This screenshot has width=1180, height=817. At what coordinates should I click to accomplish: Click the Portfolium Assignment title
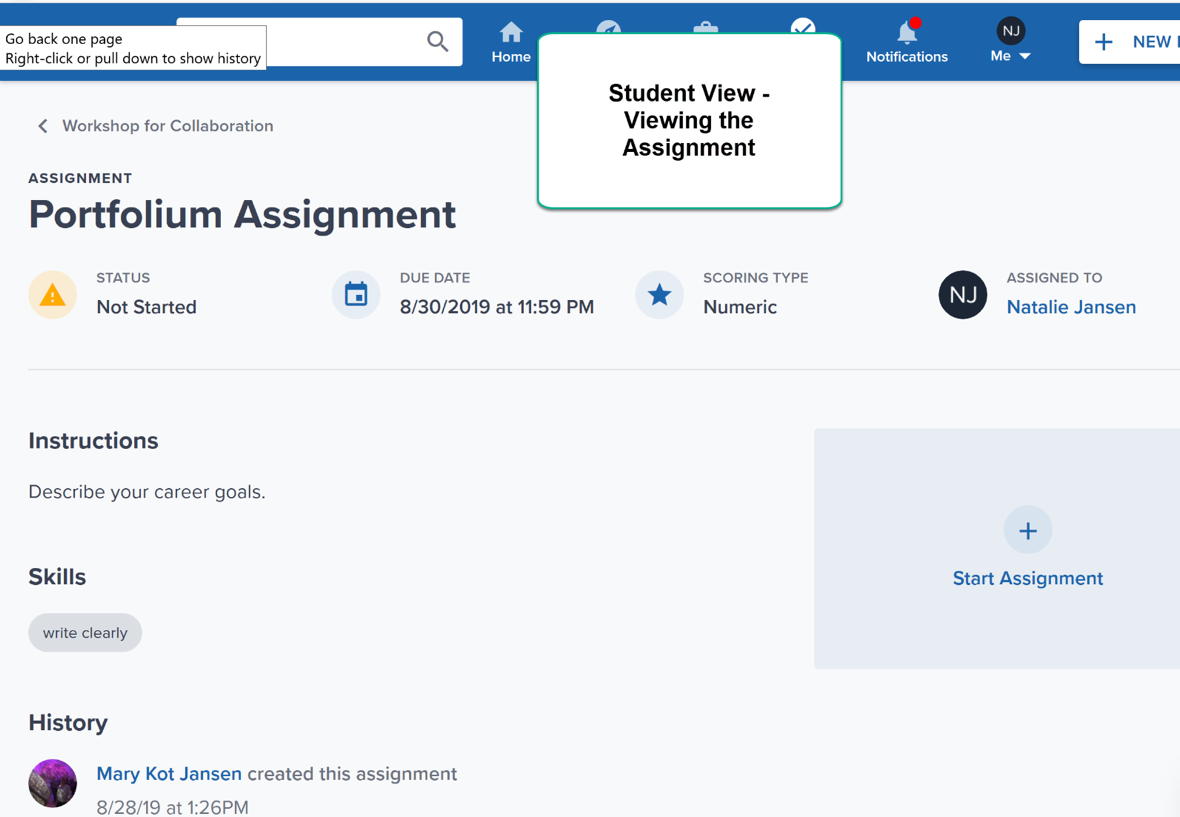pyautogui.click(x=242, y=214)
